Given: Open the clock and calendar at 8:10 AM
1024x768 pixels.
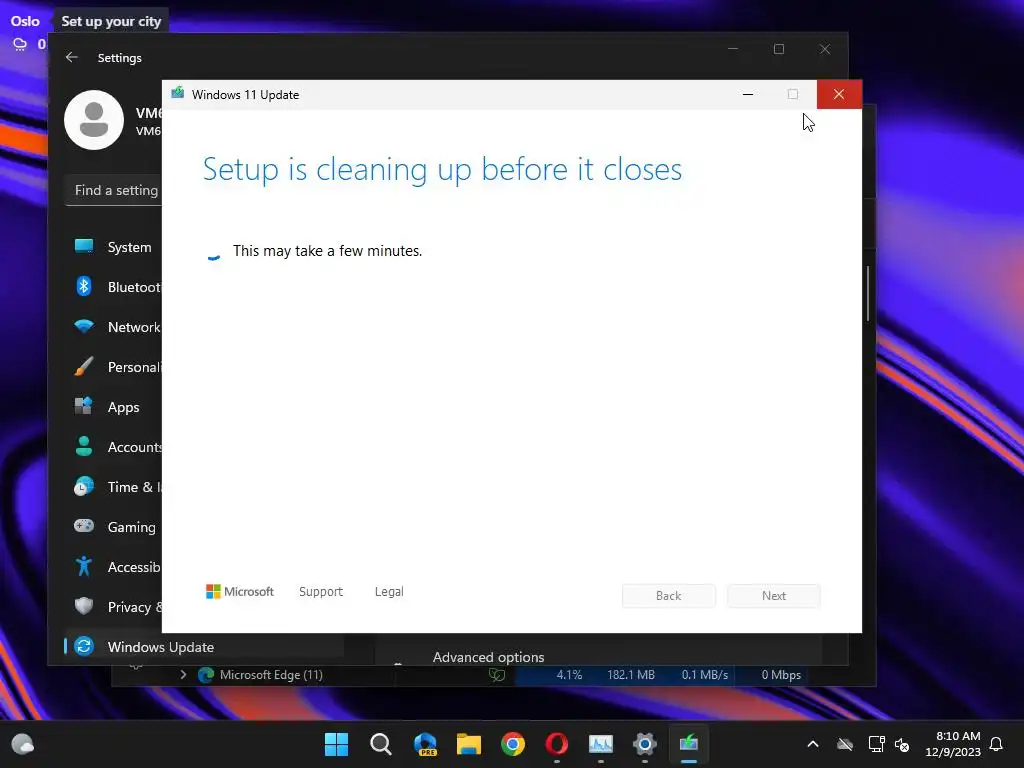Looking at the screenshot, I should (x=953, y=744).
